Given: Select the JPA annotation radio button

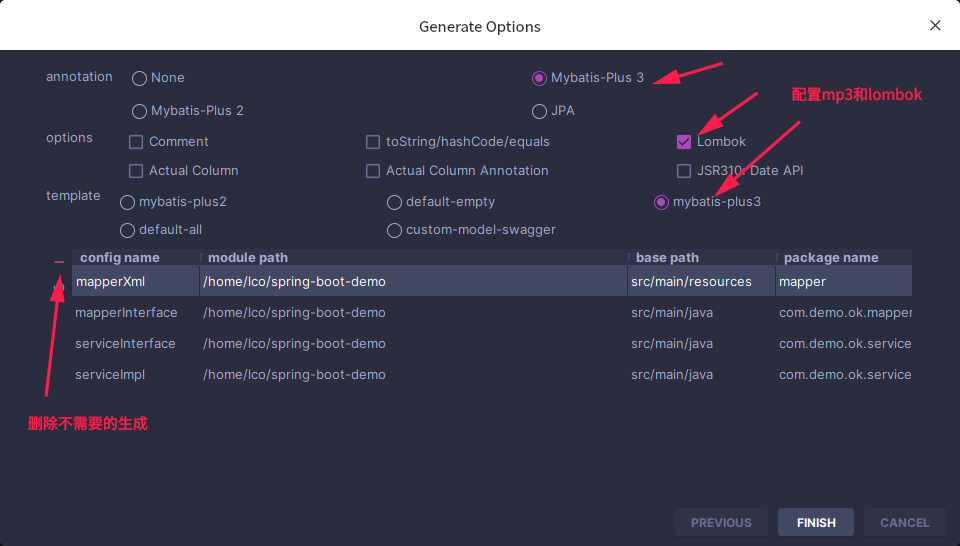Looking at the screenshot, I should pyautogui.click(x=539, y=111).
